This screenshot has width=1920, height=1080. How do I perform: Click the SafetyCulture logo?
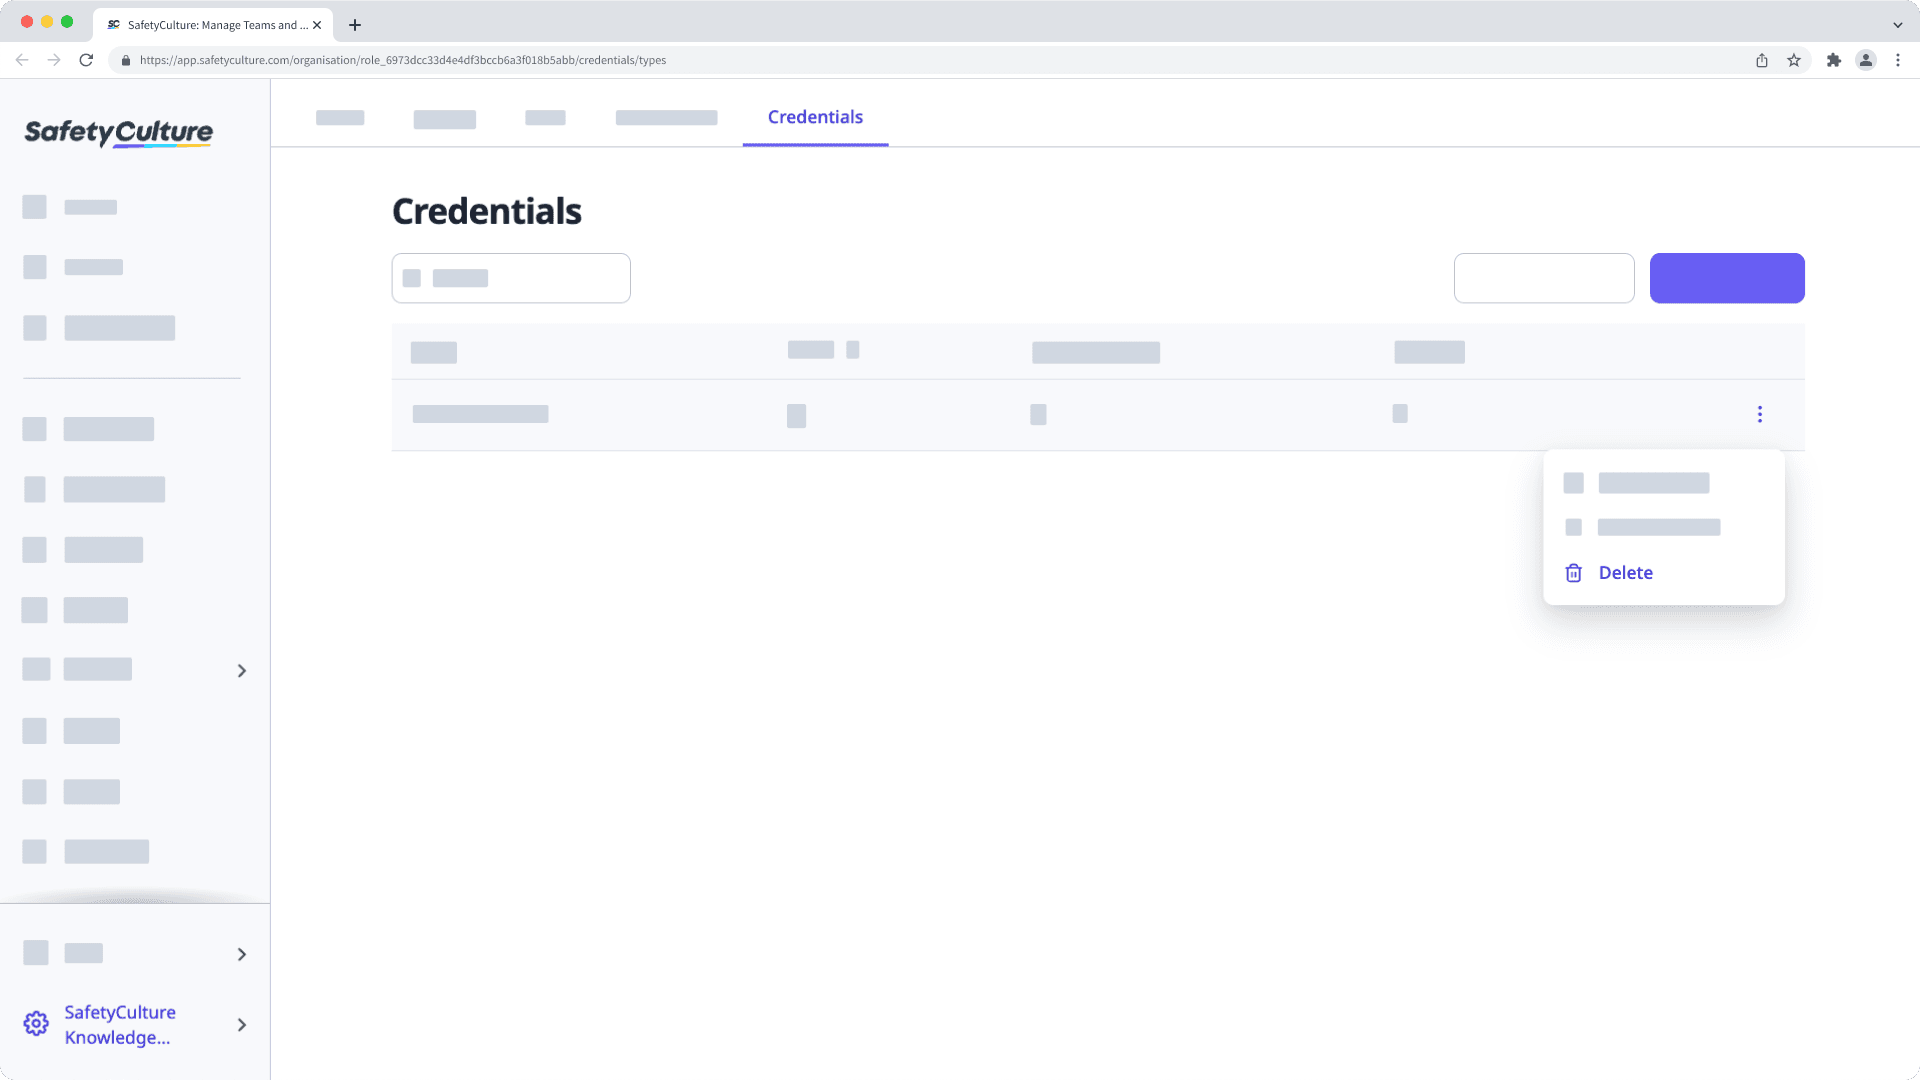click(x=117, y=133)
